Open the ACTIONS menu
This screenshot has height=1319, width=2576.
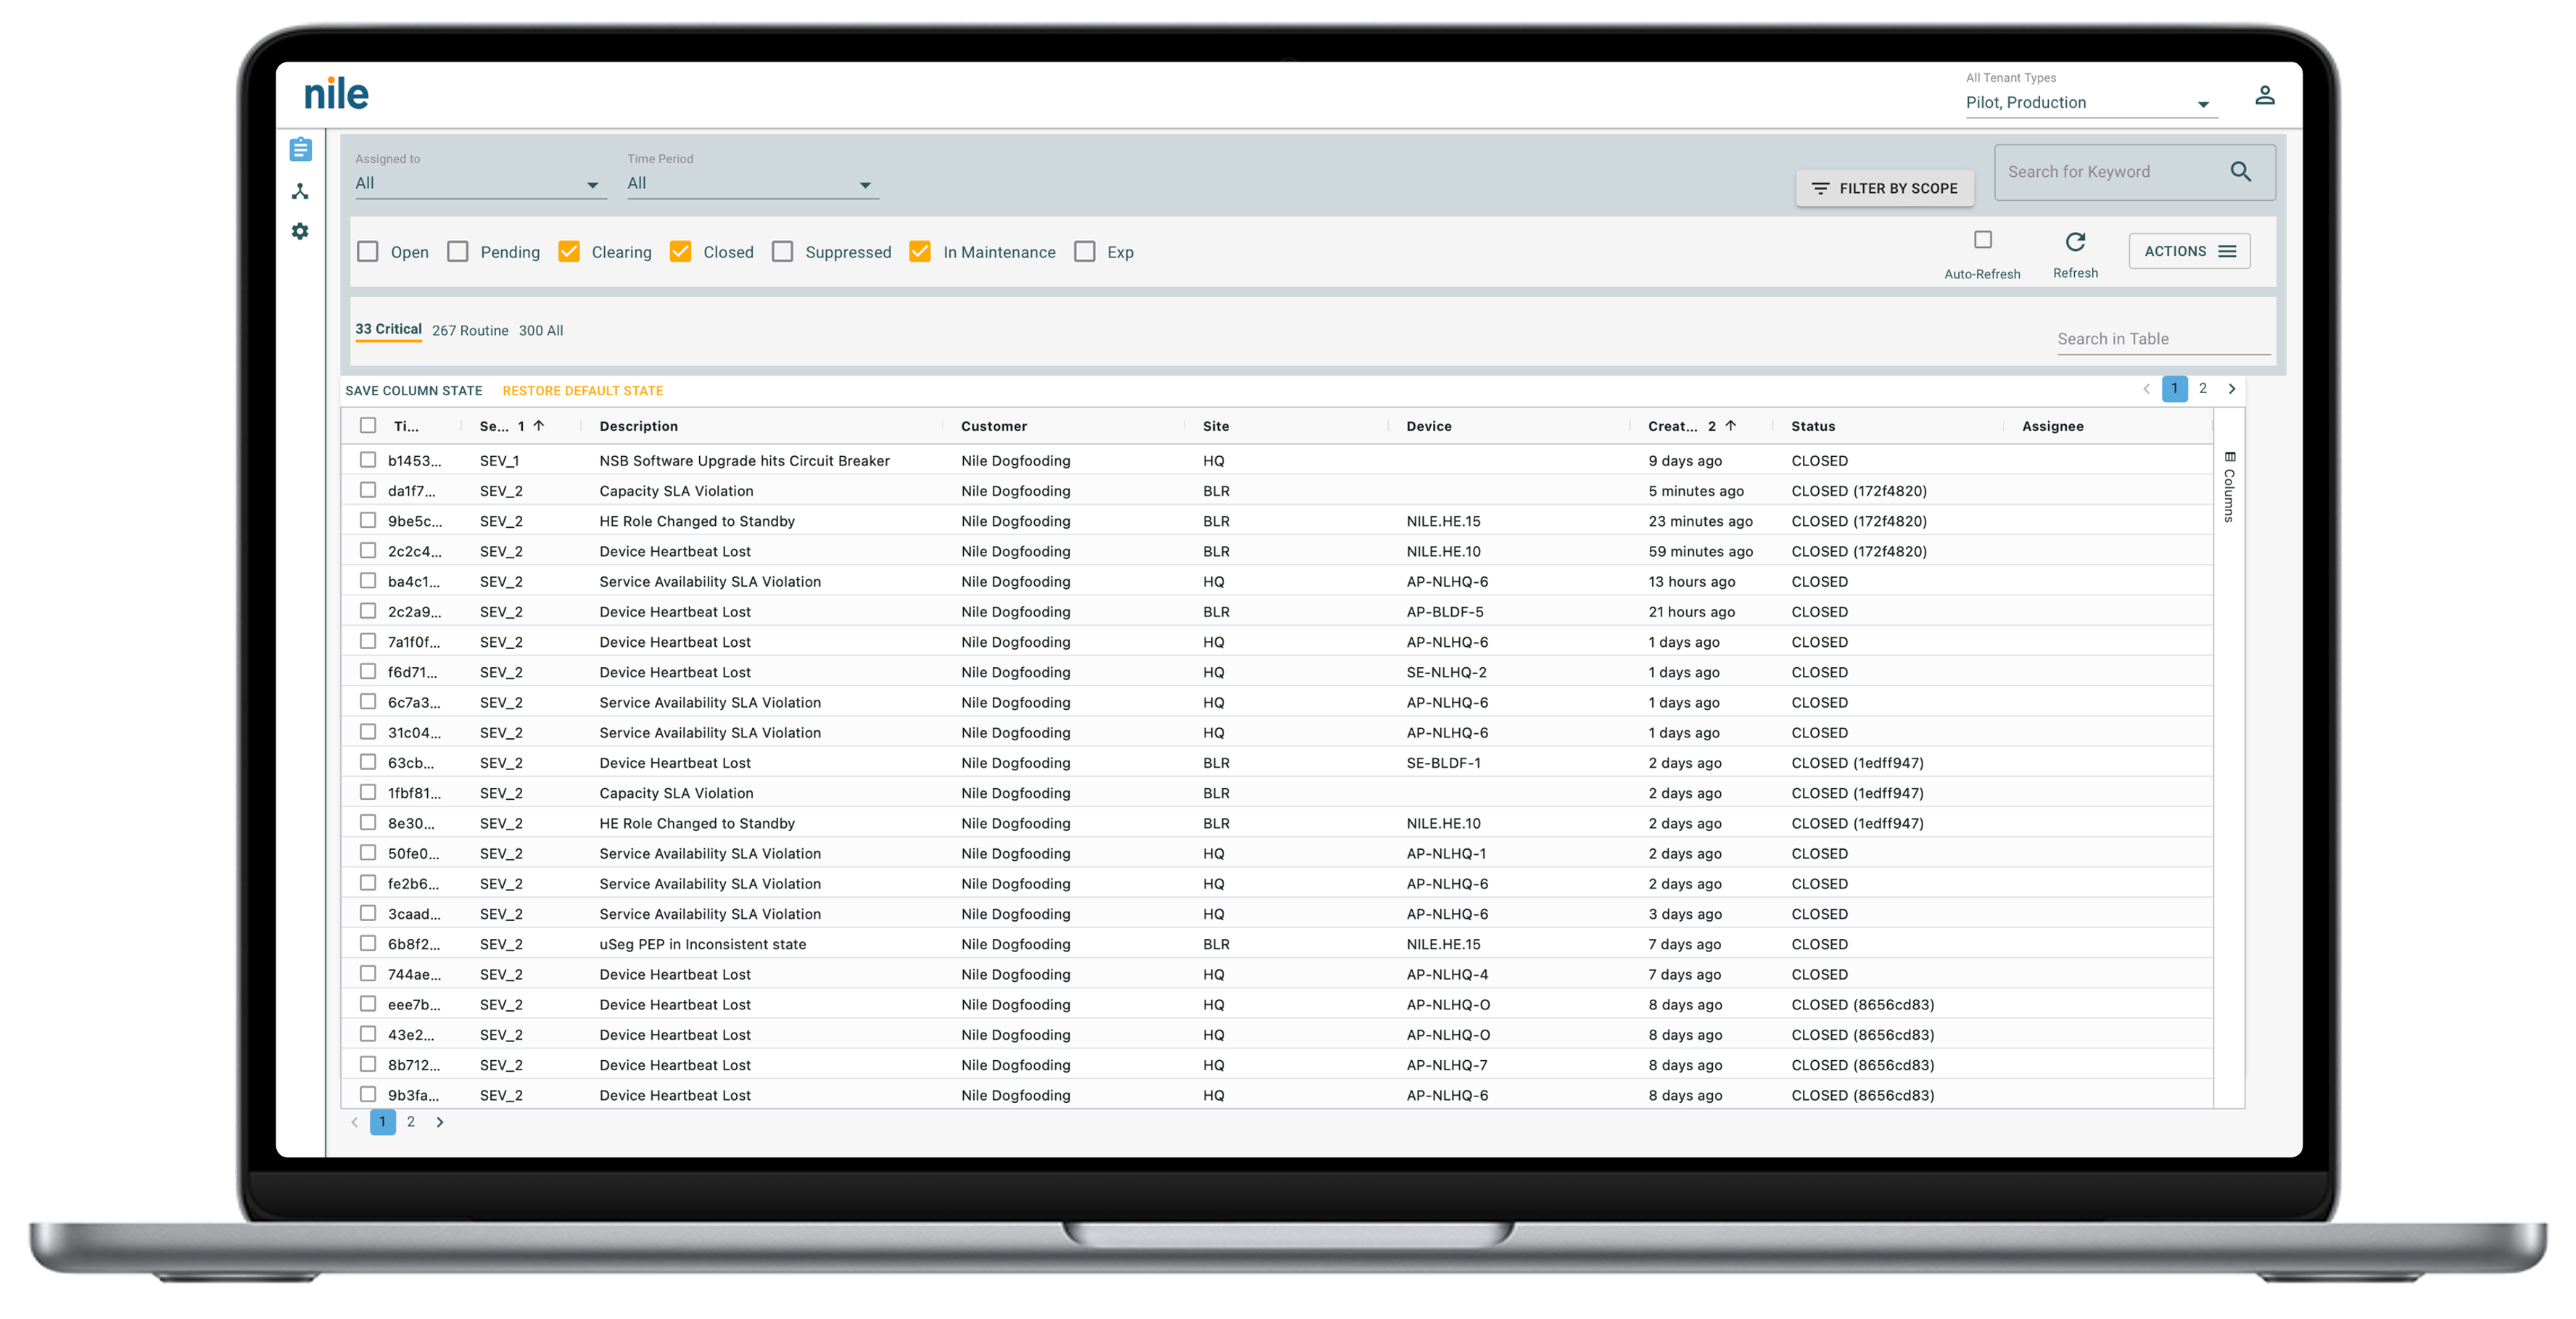(x=2189, y=251)
